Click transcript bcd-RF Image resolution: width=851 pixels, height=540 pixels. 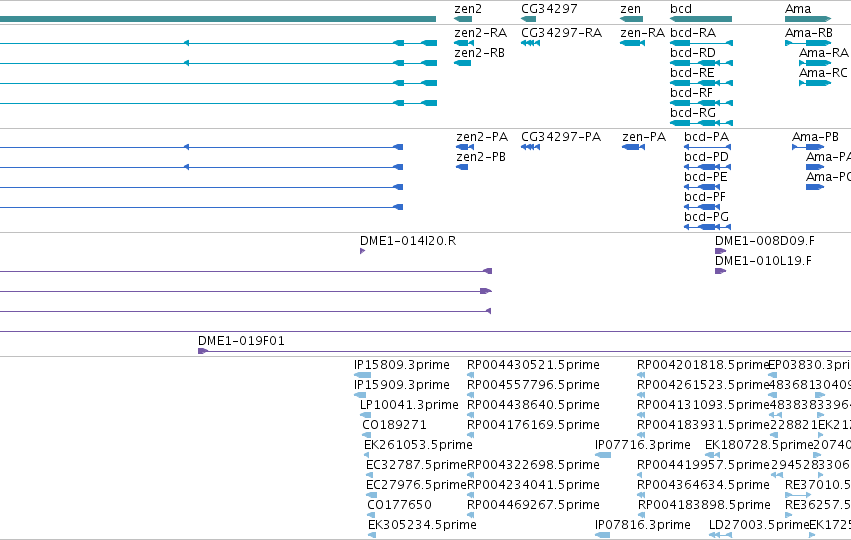(702, 103)
